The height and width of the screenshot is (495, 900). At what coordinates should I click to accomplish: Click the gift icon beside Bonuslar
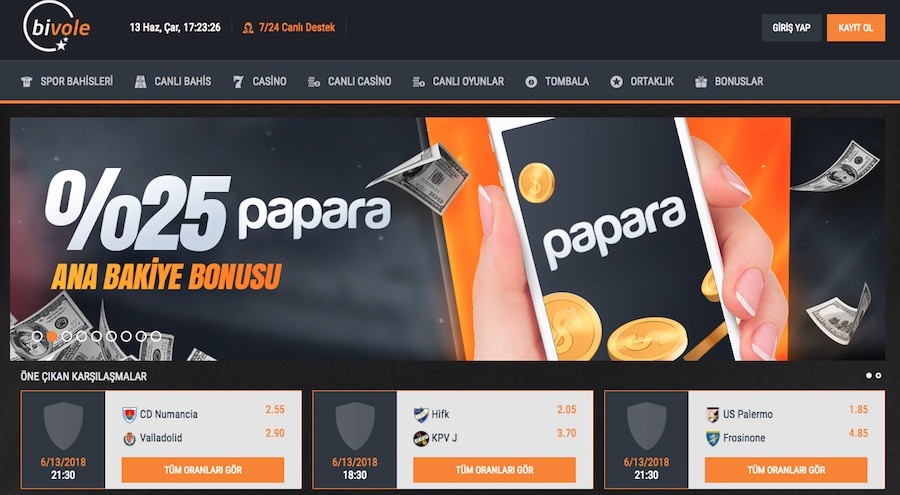(701, 82)
